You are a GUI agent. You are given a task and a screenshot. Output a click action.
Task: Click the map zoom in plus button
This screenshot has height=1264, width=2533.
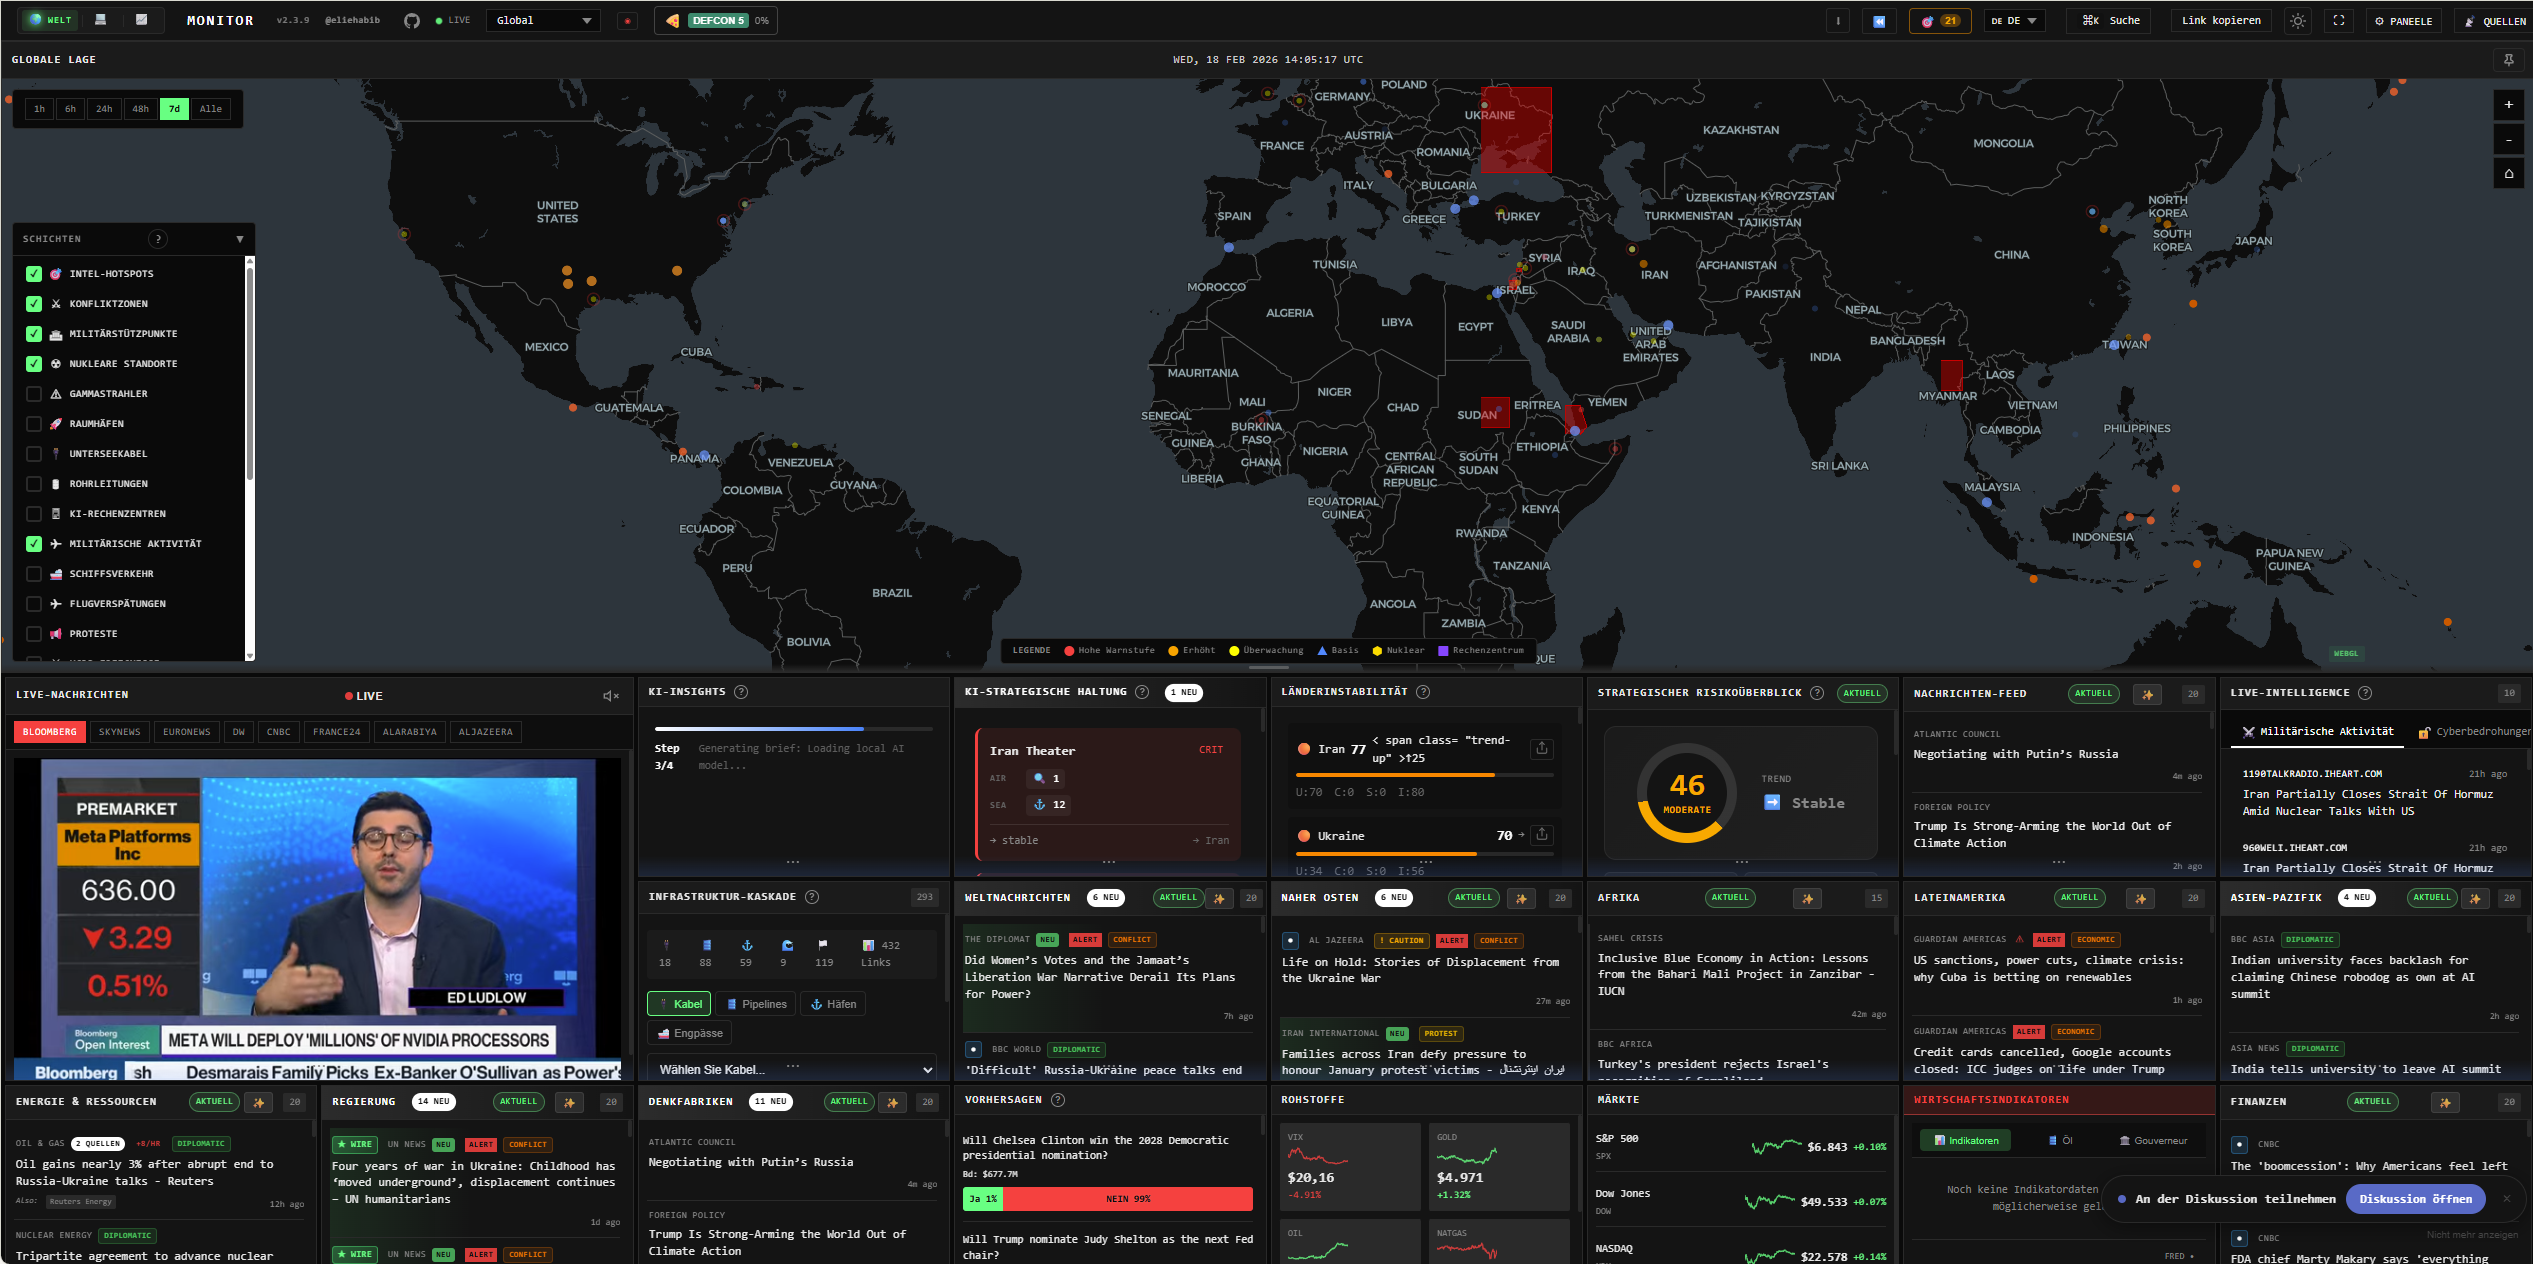(x=2508, y=104)
